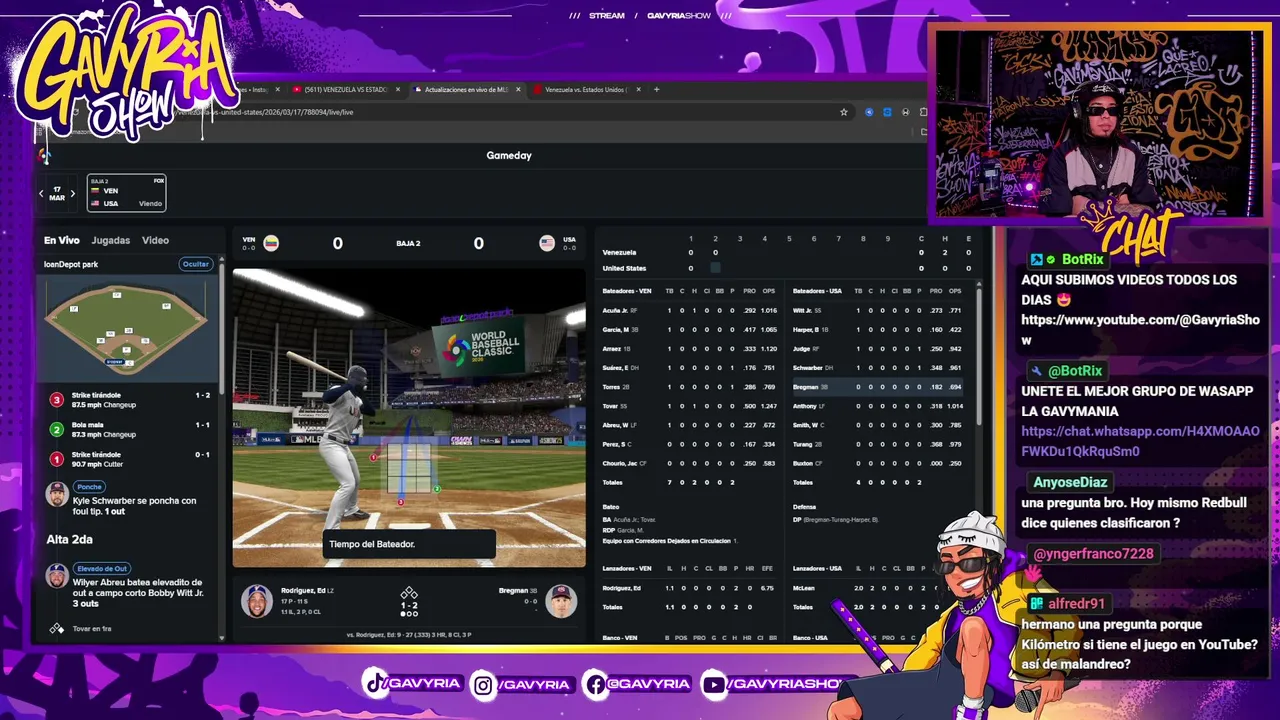
Task: Click the outs indicator dots below count
Action: (x=409, y=614)
